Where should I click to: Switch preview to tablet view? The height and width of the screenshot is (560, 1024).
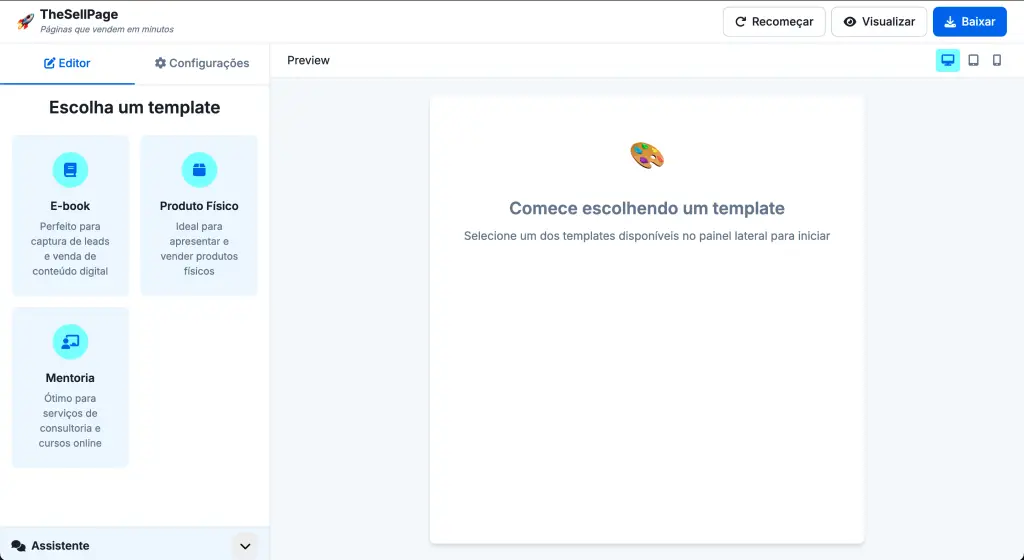tap(973, 60)
